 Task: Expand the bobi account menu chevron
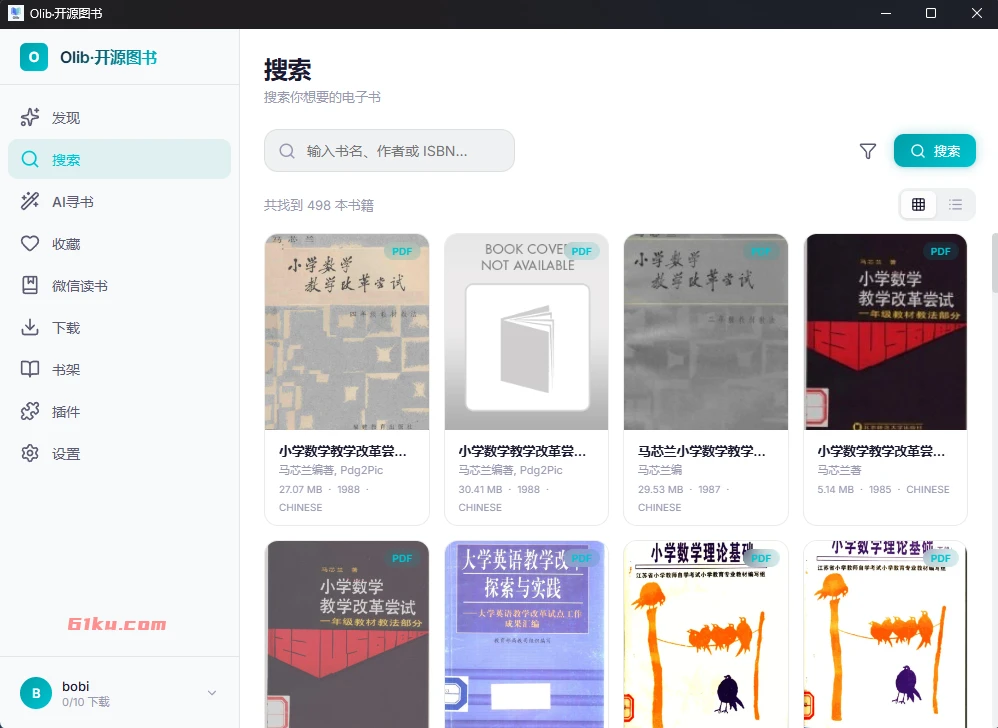pos(212,692)
